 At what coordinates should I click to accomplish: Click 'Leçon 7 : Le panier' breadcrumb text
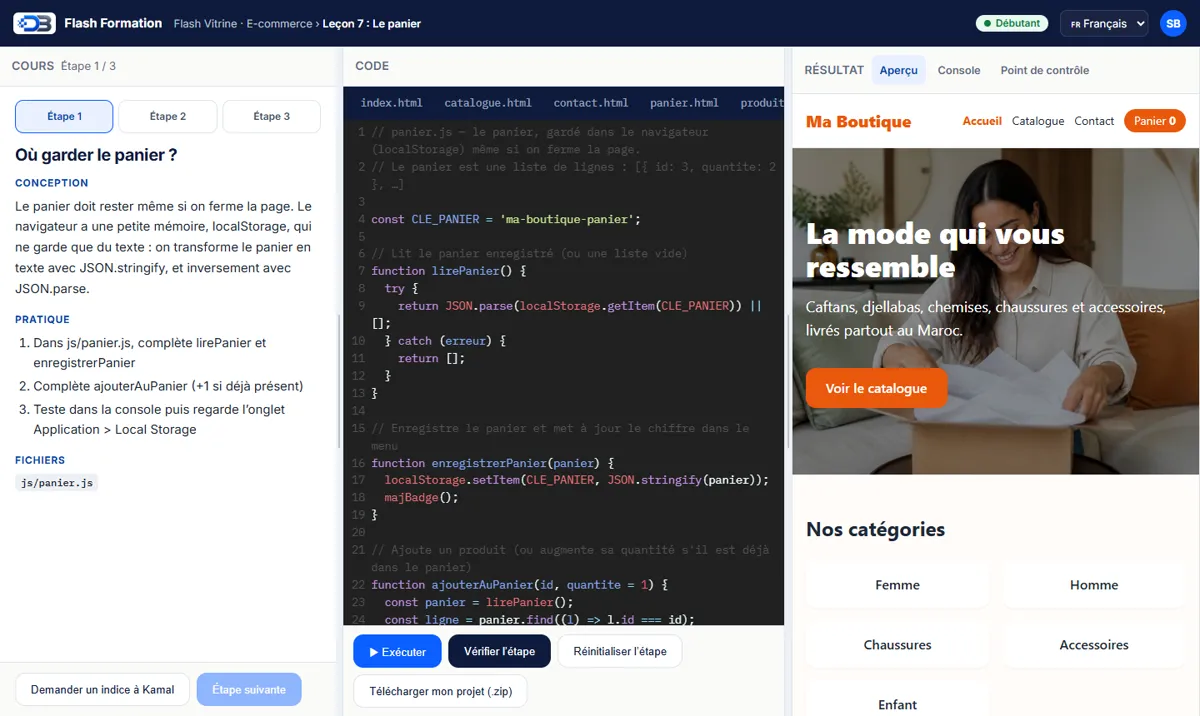click(x=371, y=23)
